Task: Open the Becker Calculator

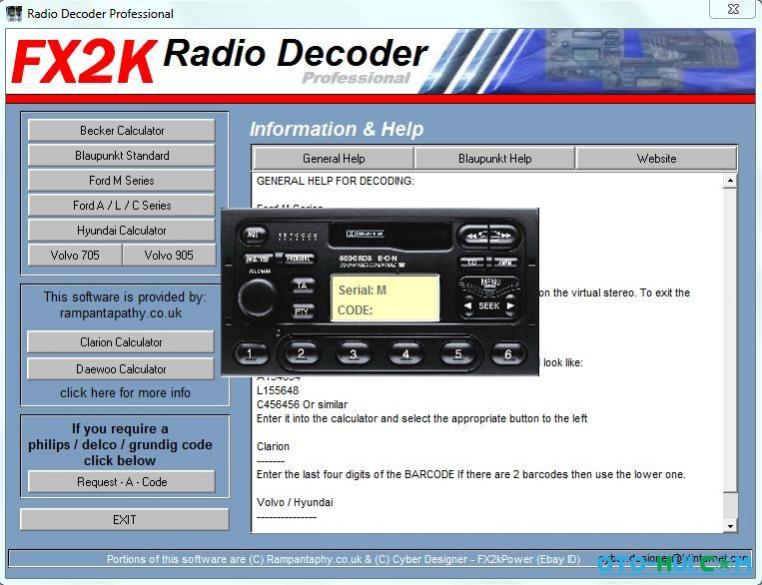Action: 121,131
